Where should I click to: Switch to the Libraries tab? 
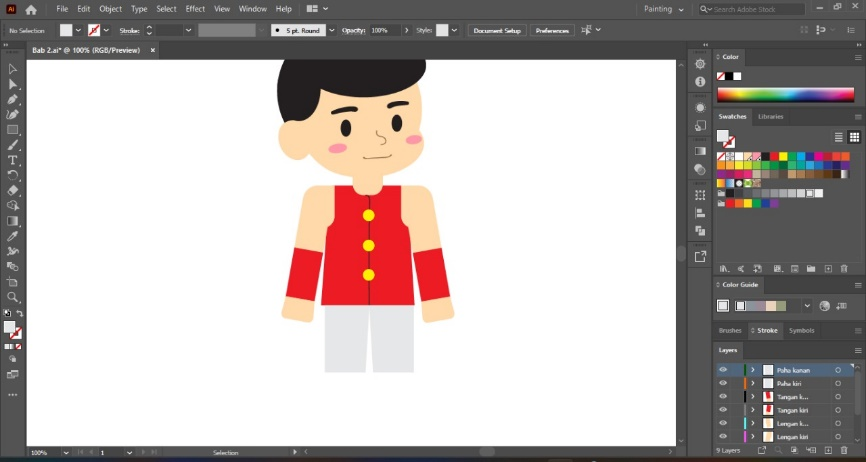(x=770, y=116)
